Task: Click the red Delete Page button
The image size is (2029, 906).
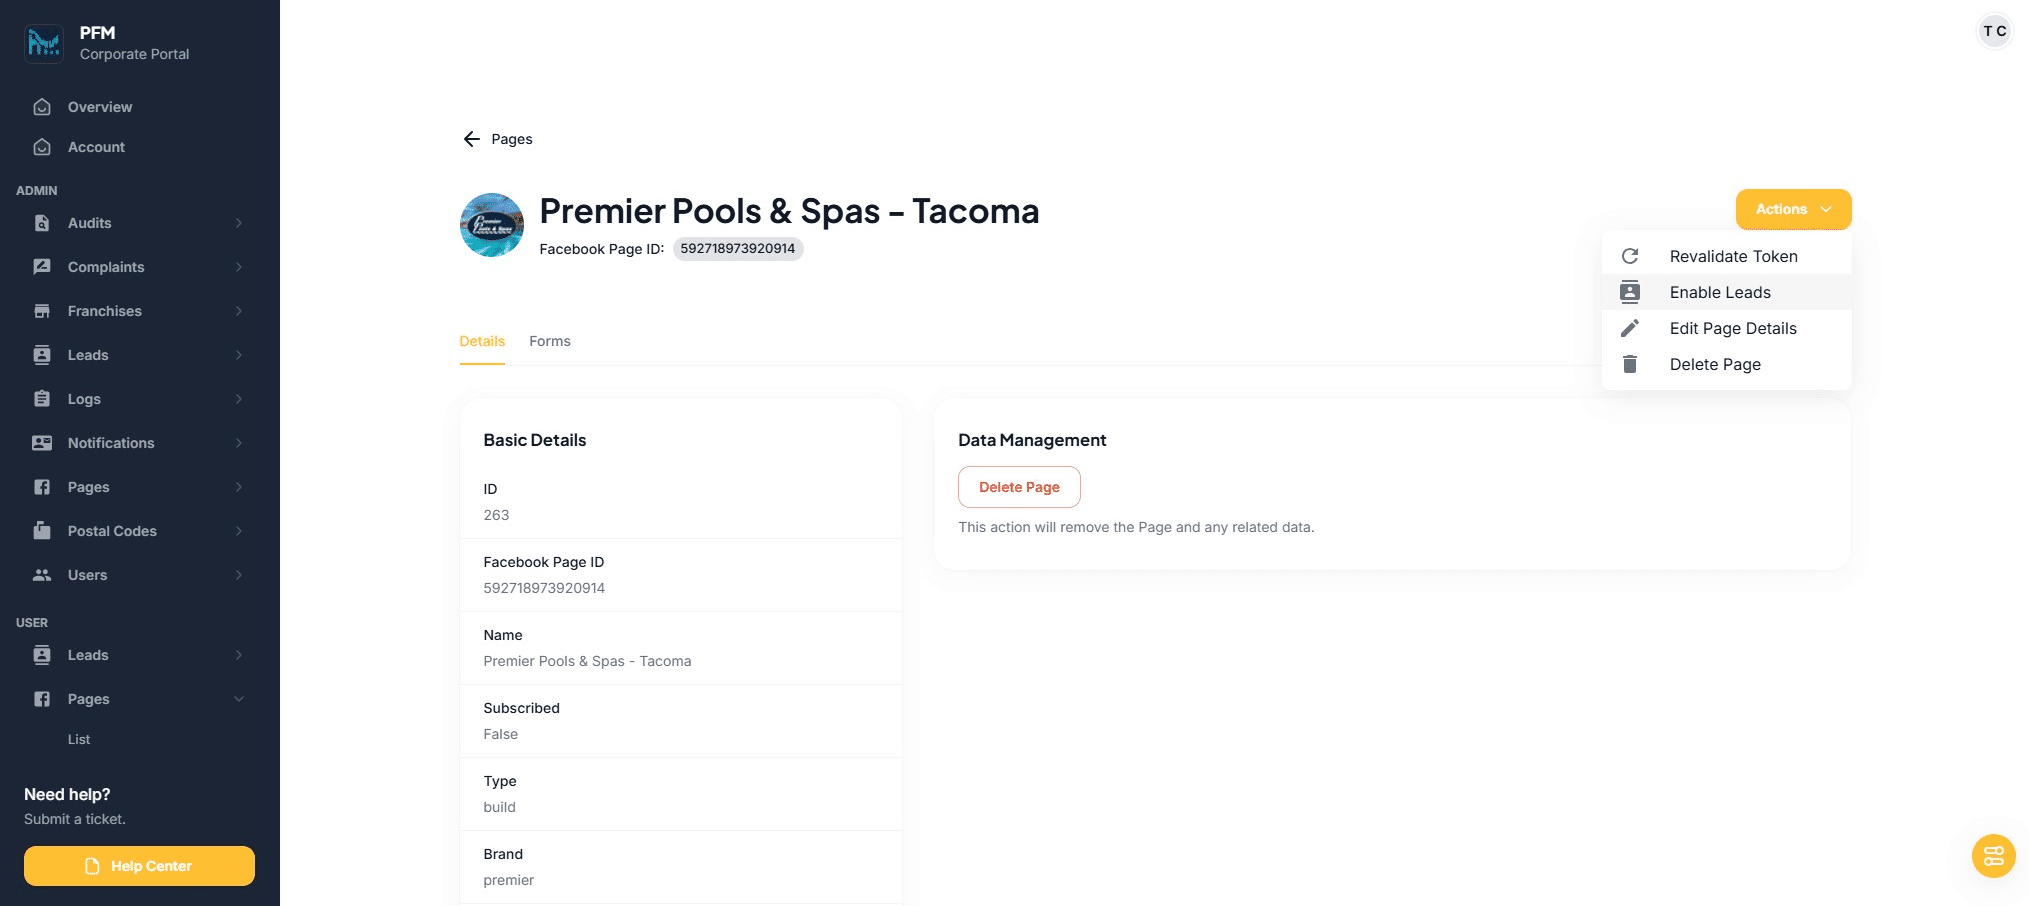Action: coord(1019,487)
